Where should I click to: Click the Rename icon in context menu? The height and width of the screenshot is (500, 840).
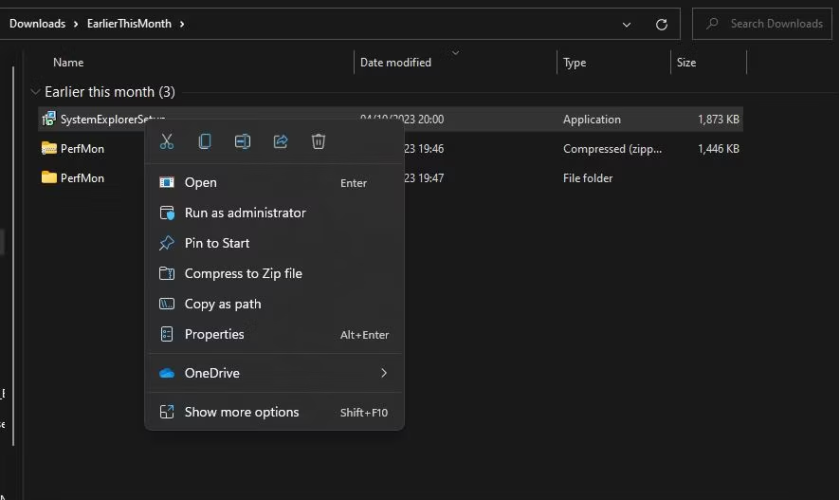pos(242,142)
